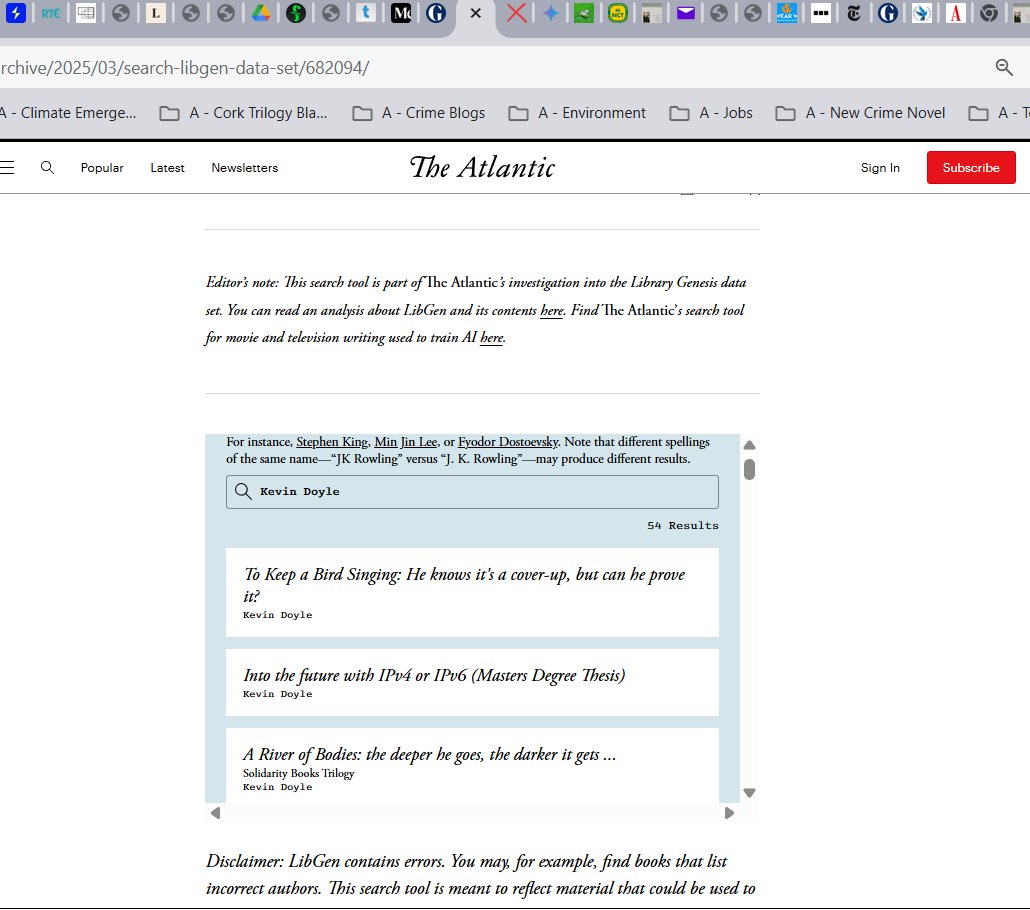
Task: Select the 'To Keep a Bird Singing' result
Action: (472, 592)
